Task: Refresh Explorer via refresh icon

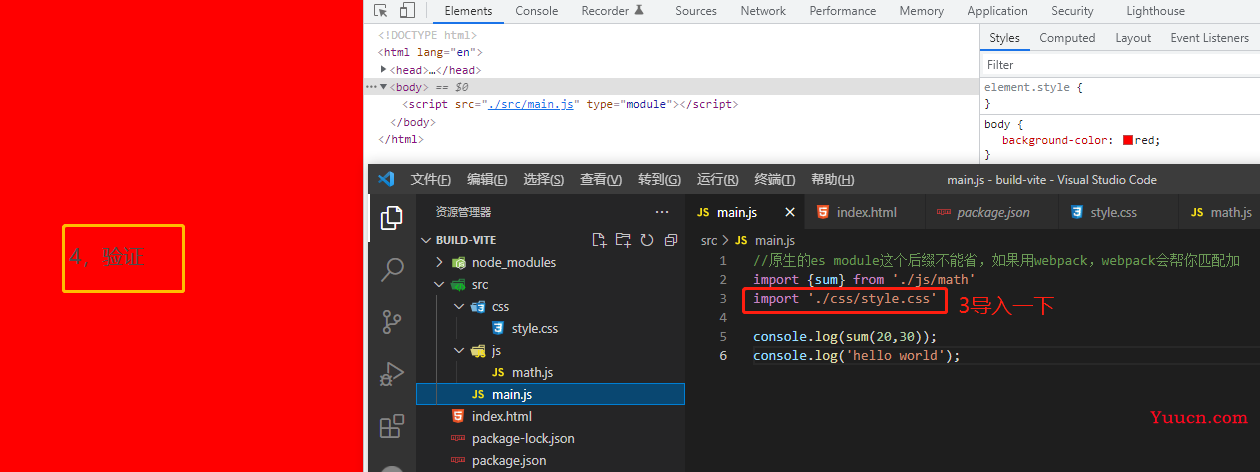Action: [647, 240]
